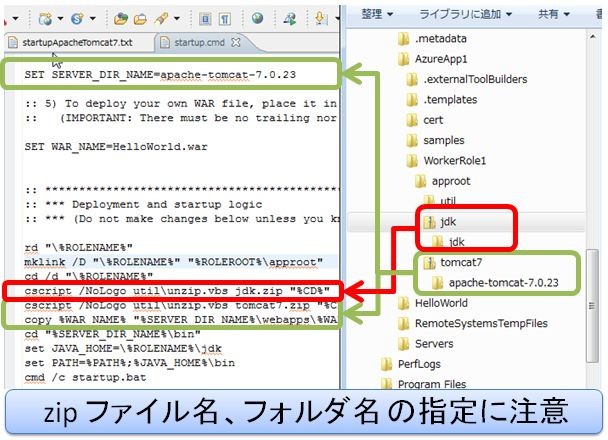The width and height of the screenshot is (608, 440).
Task: Click the blue S new servlet icon
Action: tap(77, 18)
